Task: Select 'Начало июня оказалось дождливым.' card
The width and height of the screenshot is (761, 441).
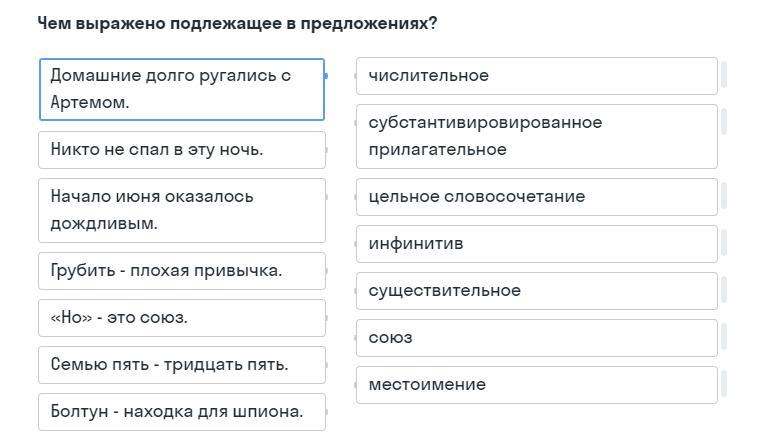Action: (x=182, y=211)
